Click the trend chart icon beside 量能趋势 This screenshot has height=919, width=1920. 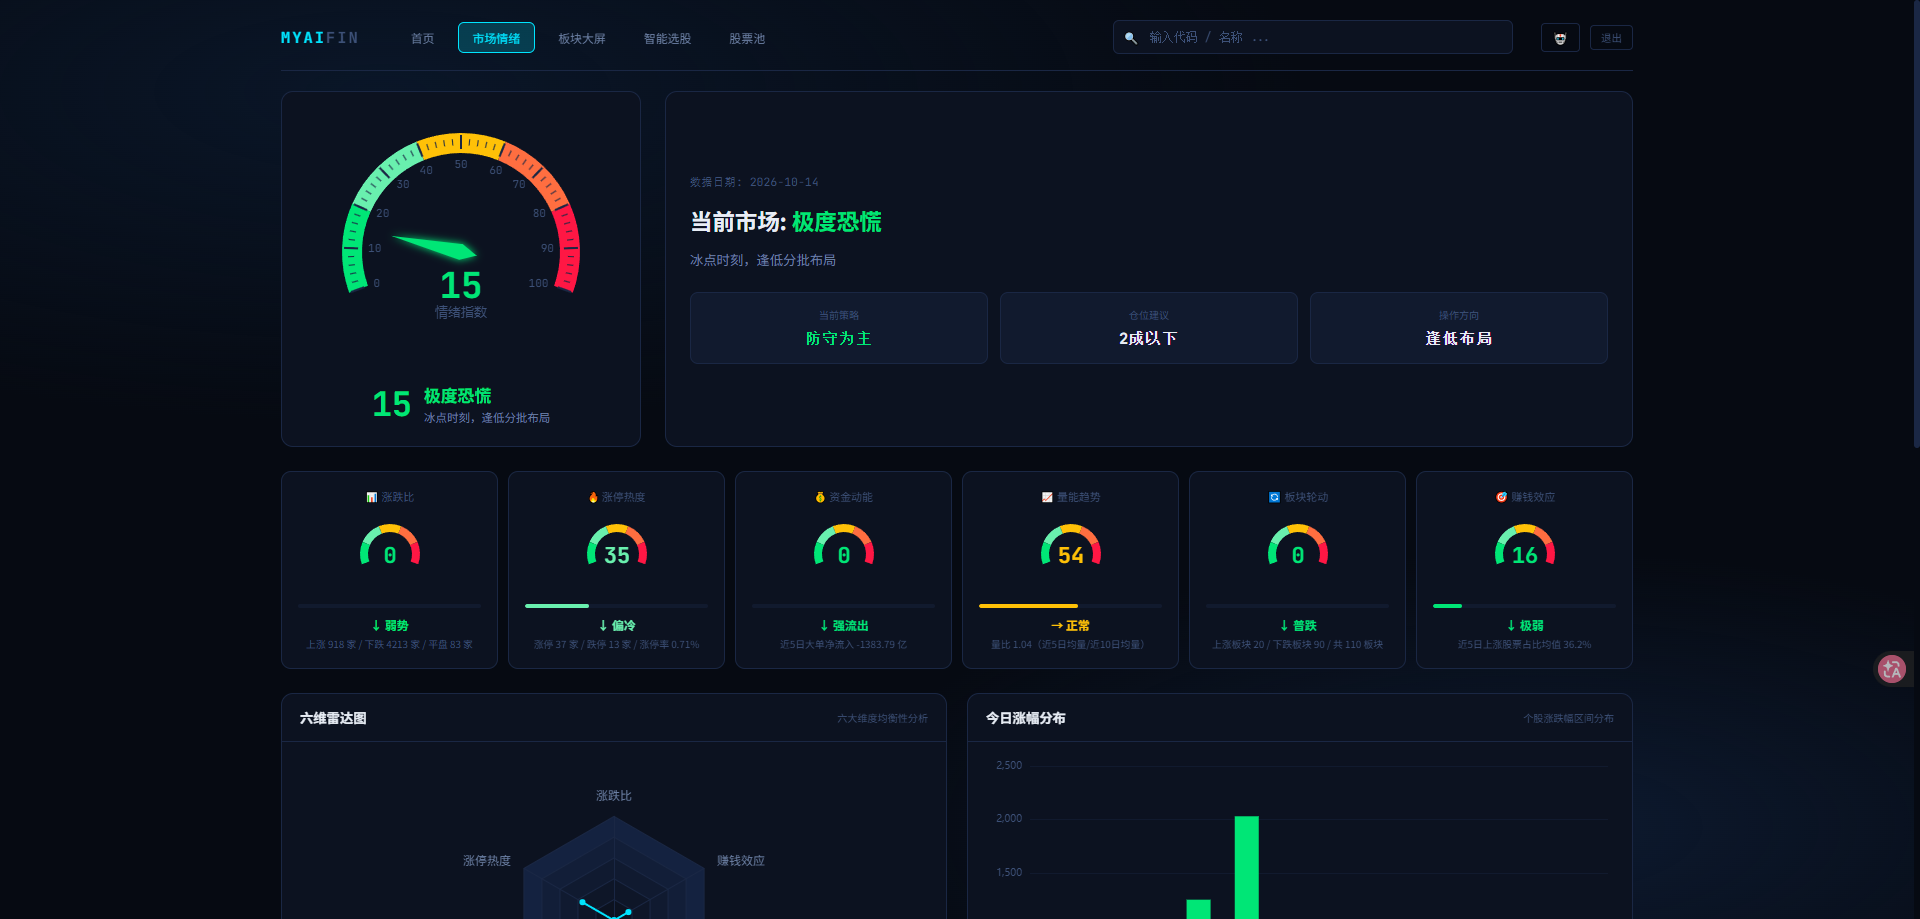(x=1047, y=497)
